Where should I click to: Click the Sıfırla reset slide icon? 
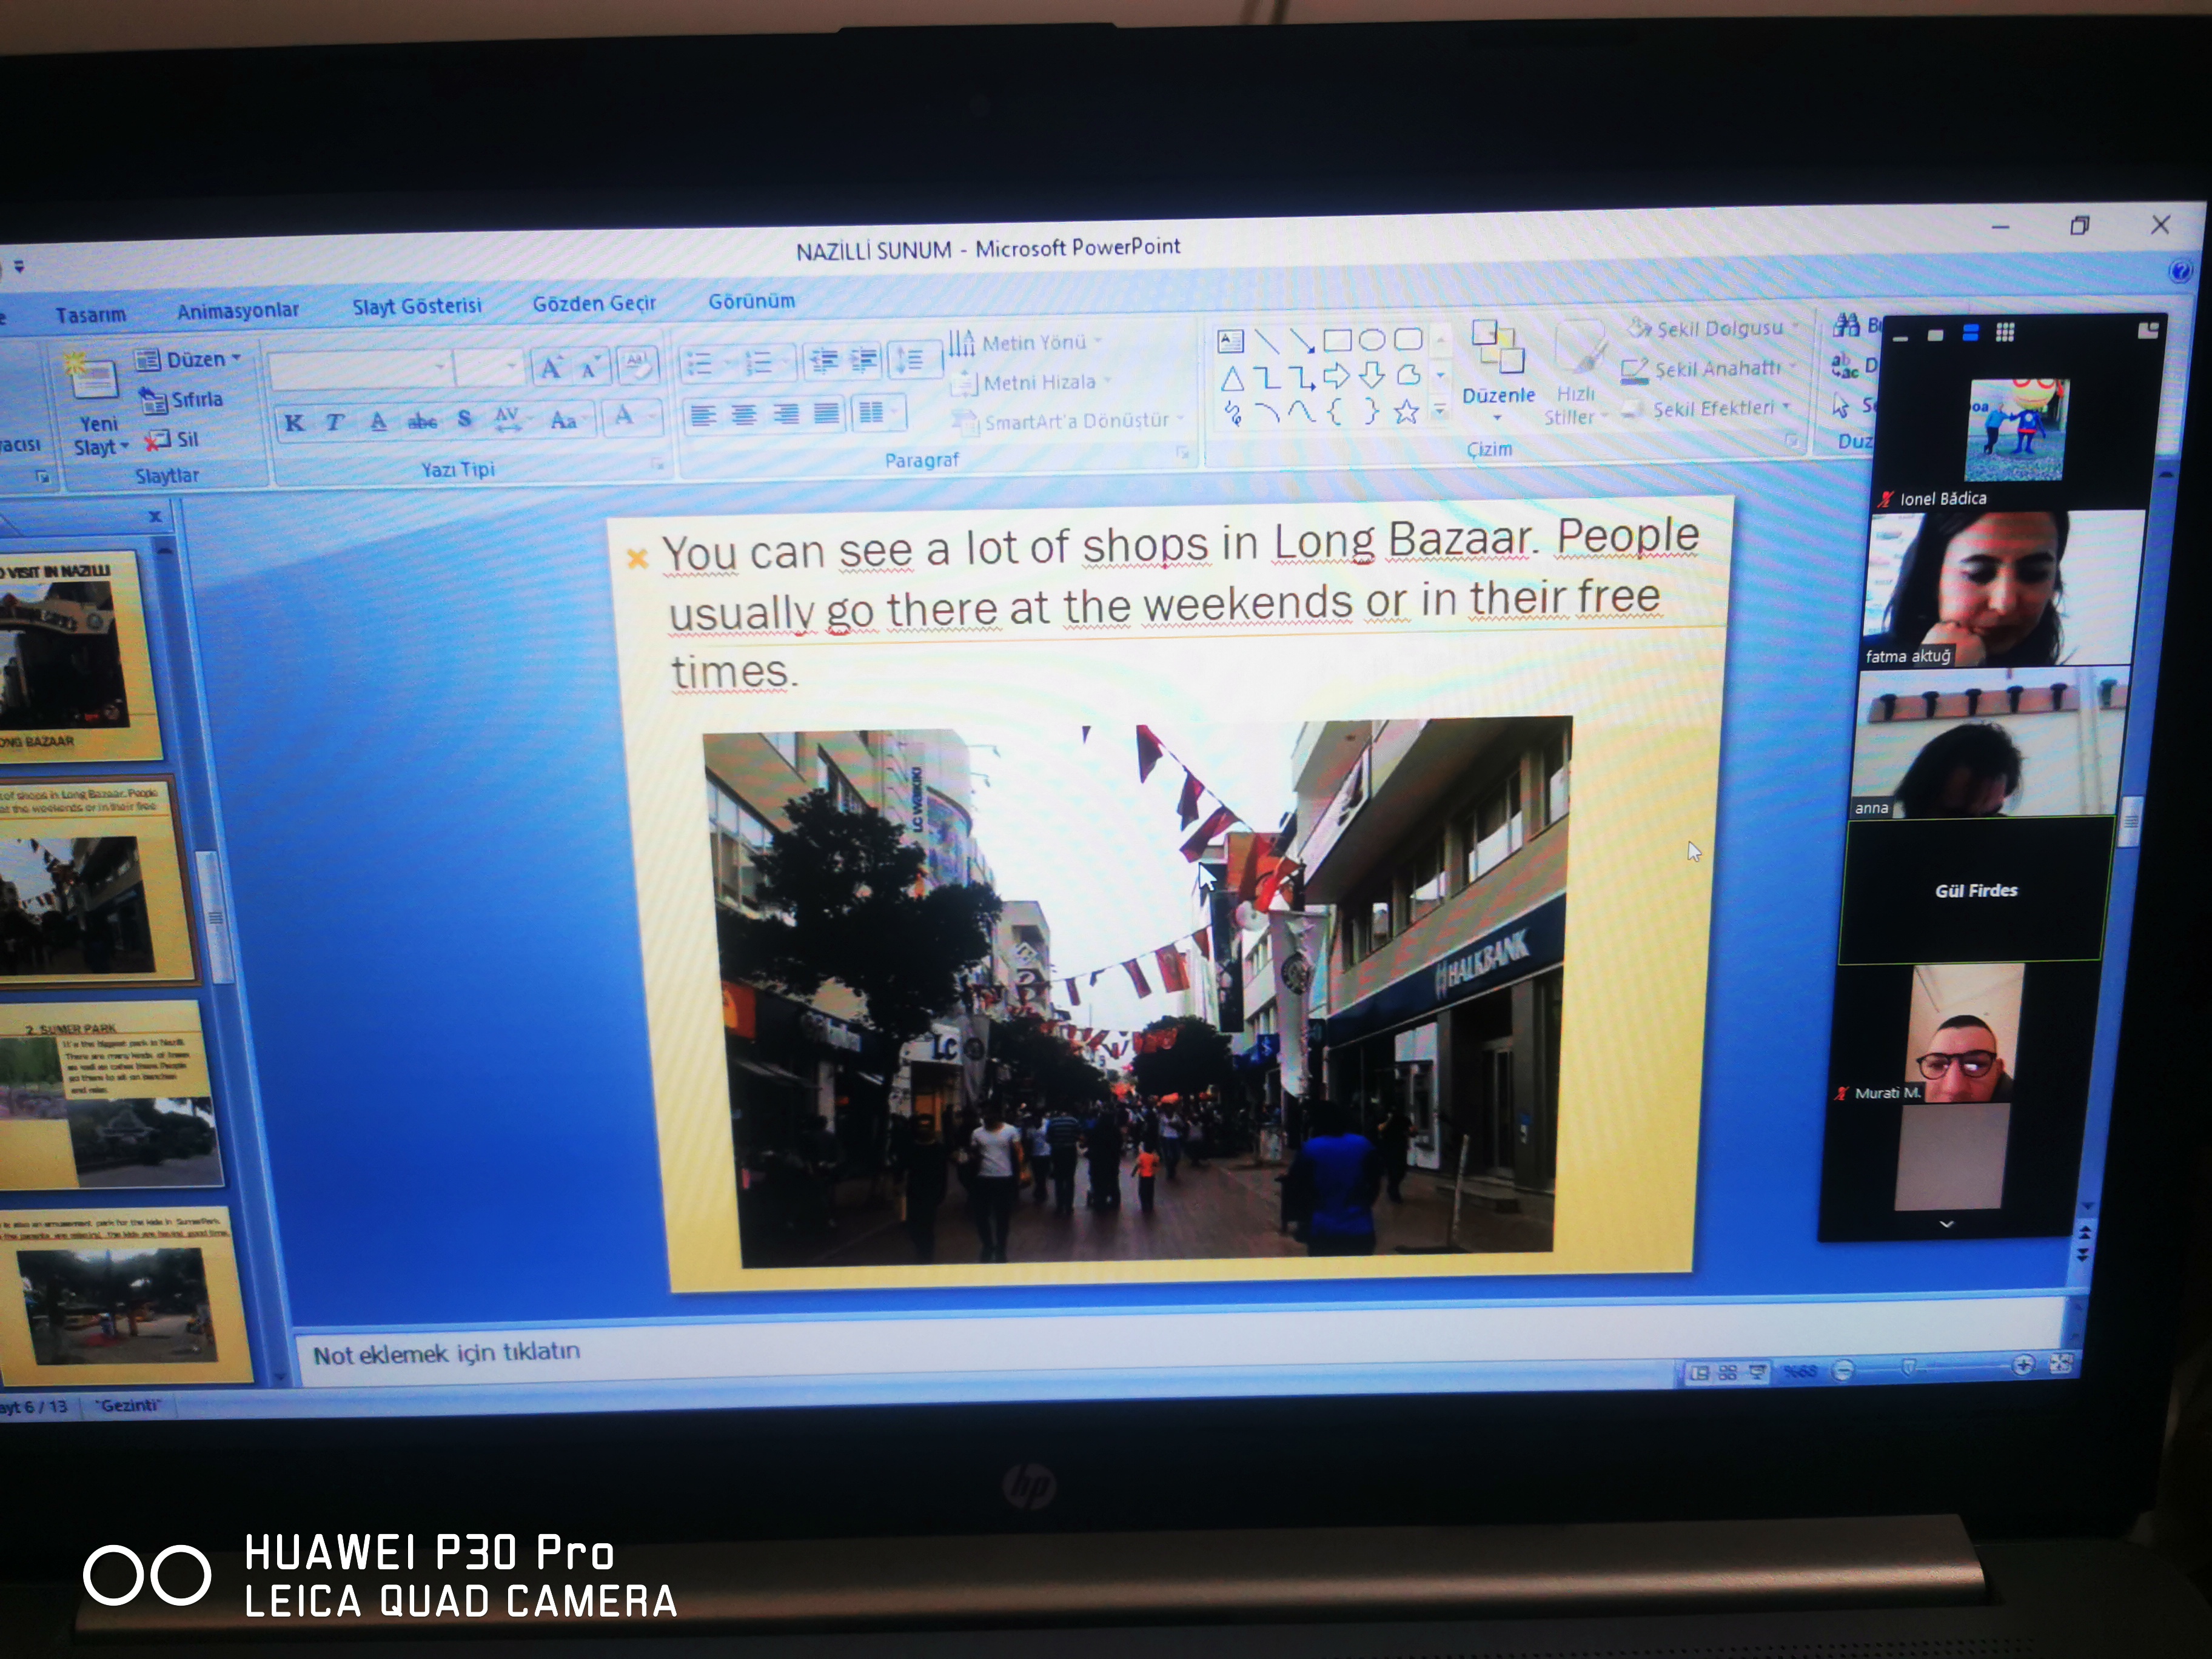click(x=153, y=401)
